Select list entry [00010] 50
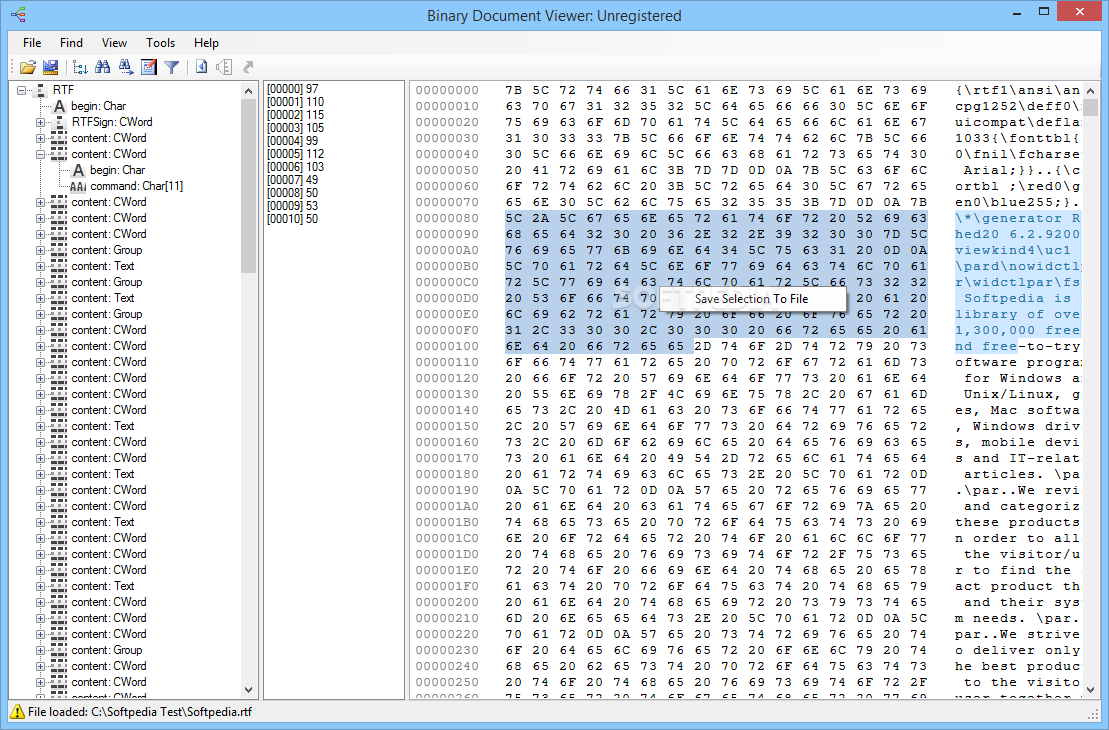The width and height of the screenshot is (1109, 730). (293, 219)
